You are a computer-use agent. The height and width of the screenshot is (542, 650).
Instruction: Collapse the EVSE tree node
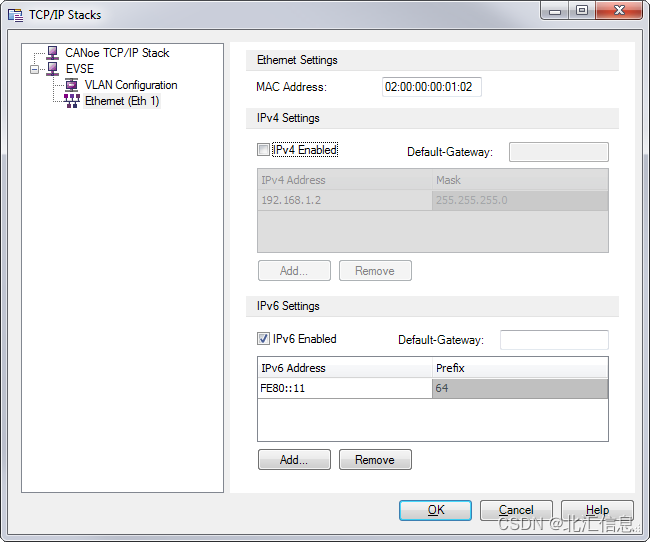(x=34, y=69)
